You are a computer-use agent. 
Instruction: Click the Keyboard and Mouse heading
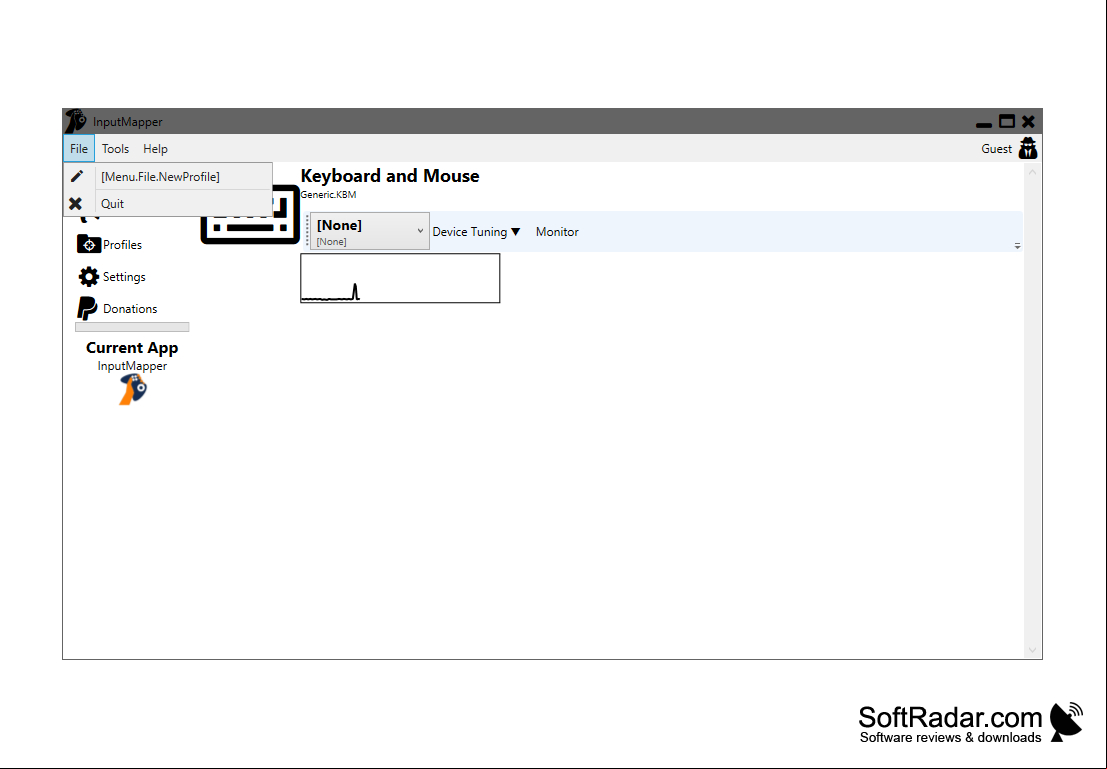[390, 176]
